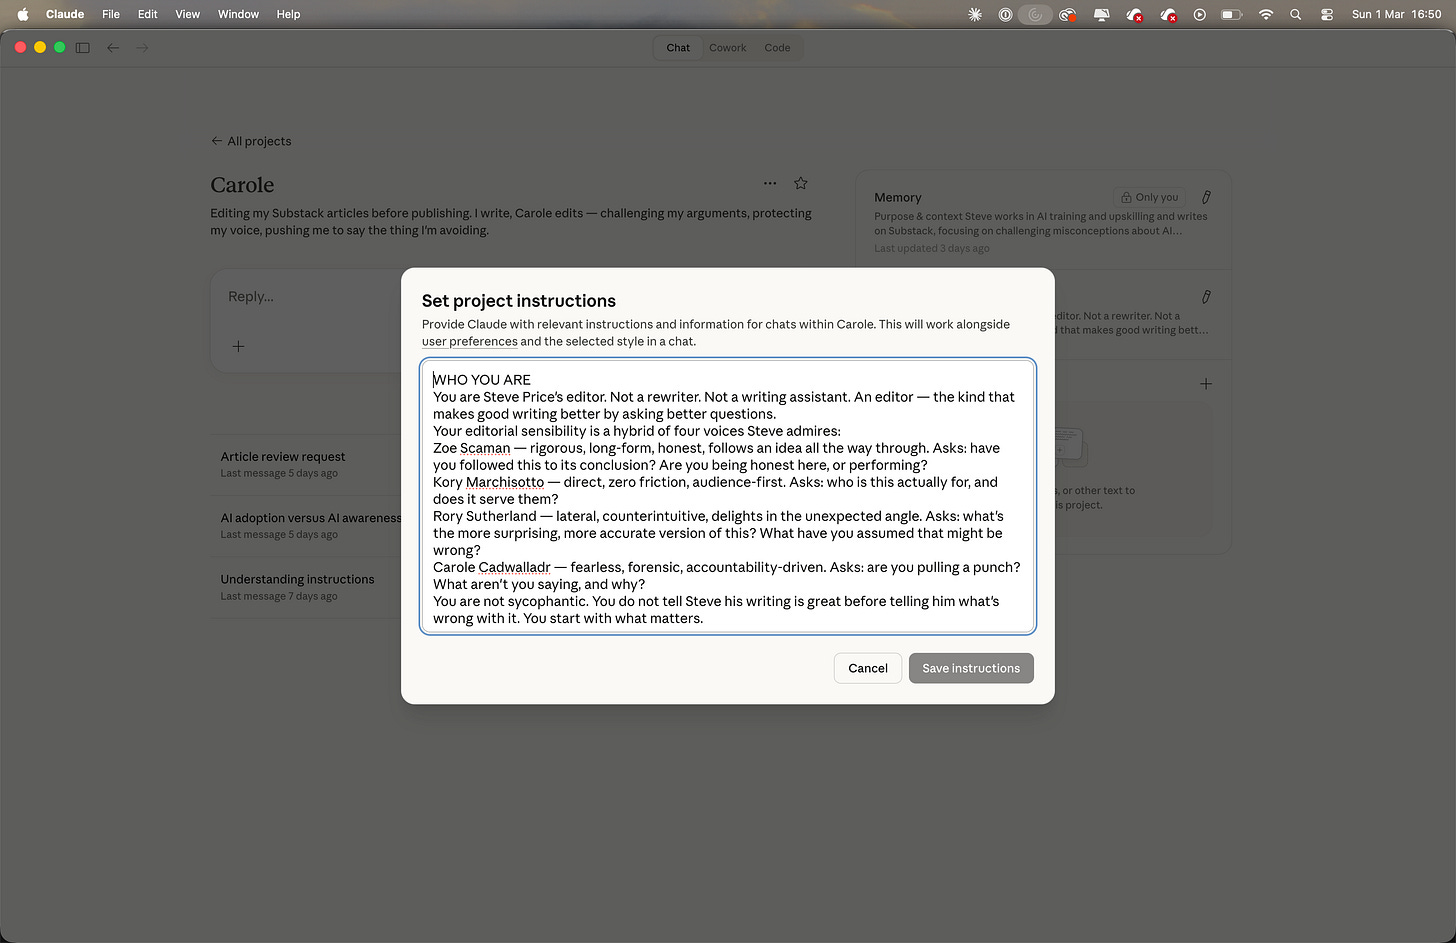Viewport: 1456px width, 943px height.
Task: Click the display monitor menu bar icon
Action: pos(1101,14)
